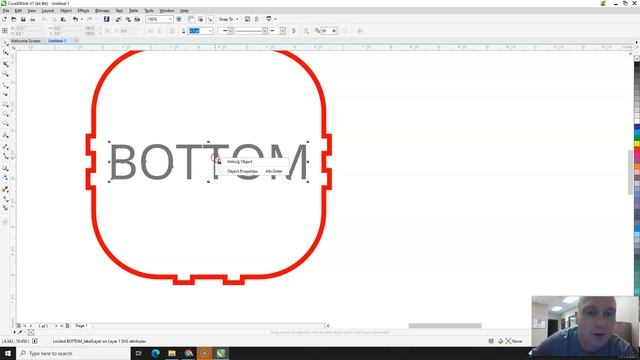Choose the Straight-line Connector tool
The height and width of the screenshot is (360, 640).
(5, 156)
